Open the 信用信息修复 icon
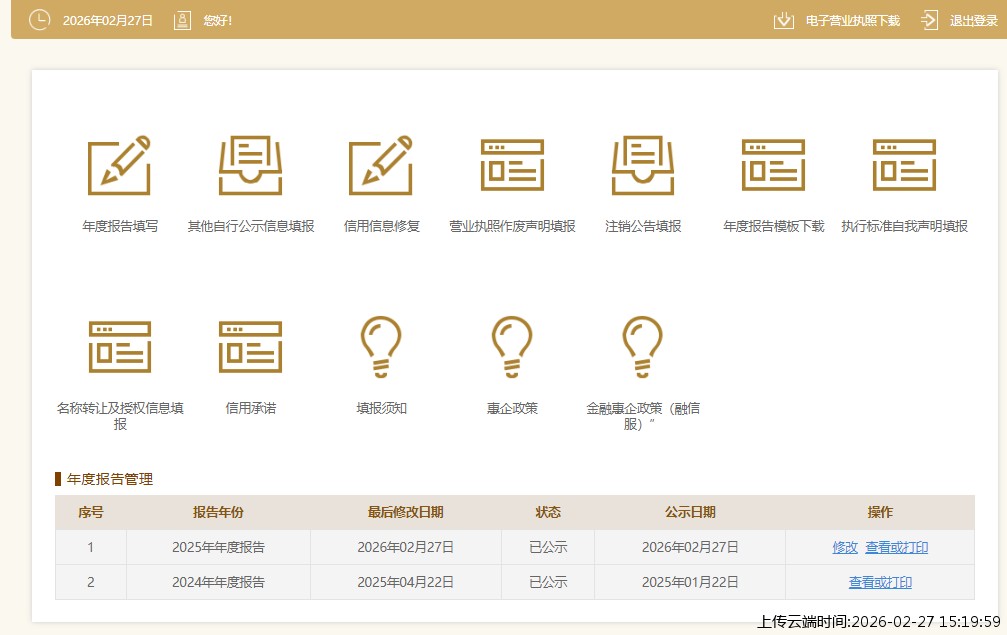This screenshot has width=1007, height=635. tap(380, 166)
